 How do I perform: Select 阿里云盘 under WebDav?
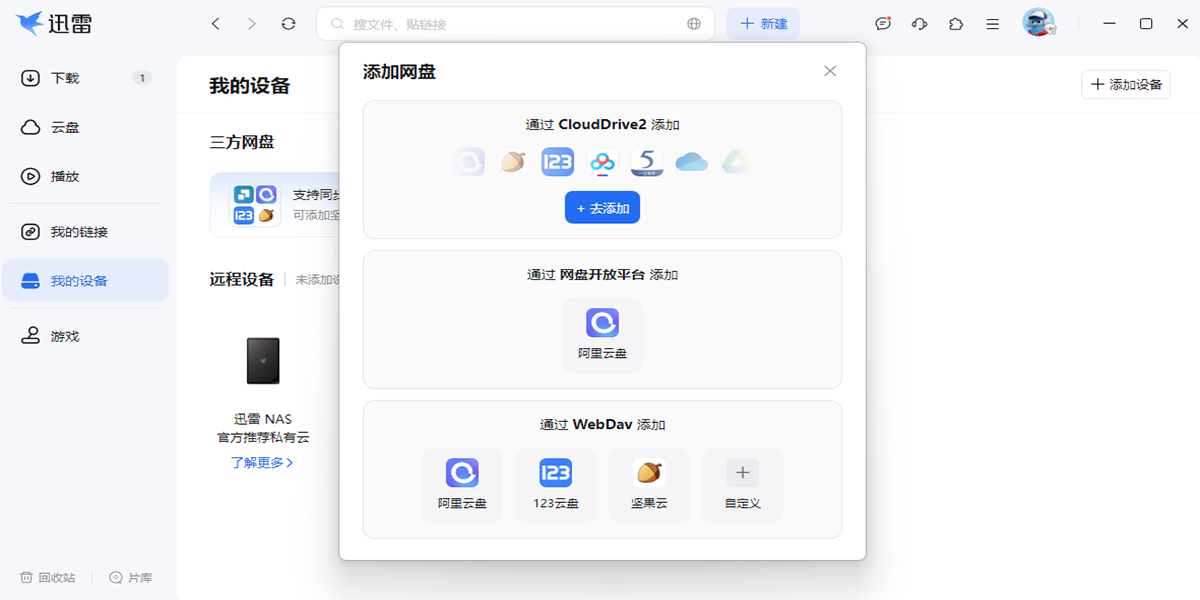pos(462,485)
